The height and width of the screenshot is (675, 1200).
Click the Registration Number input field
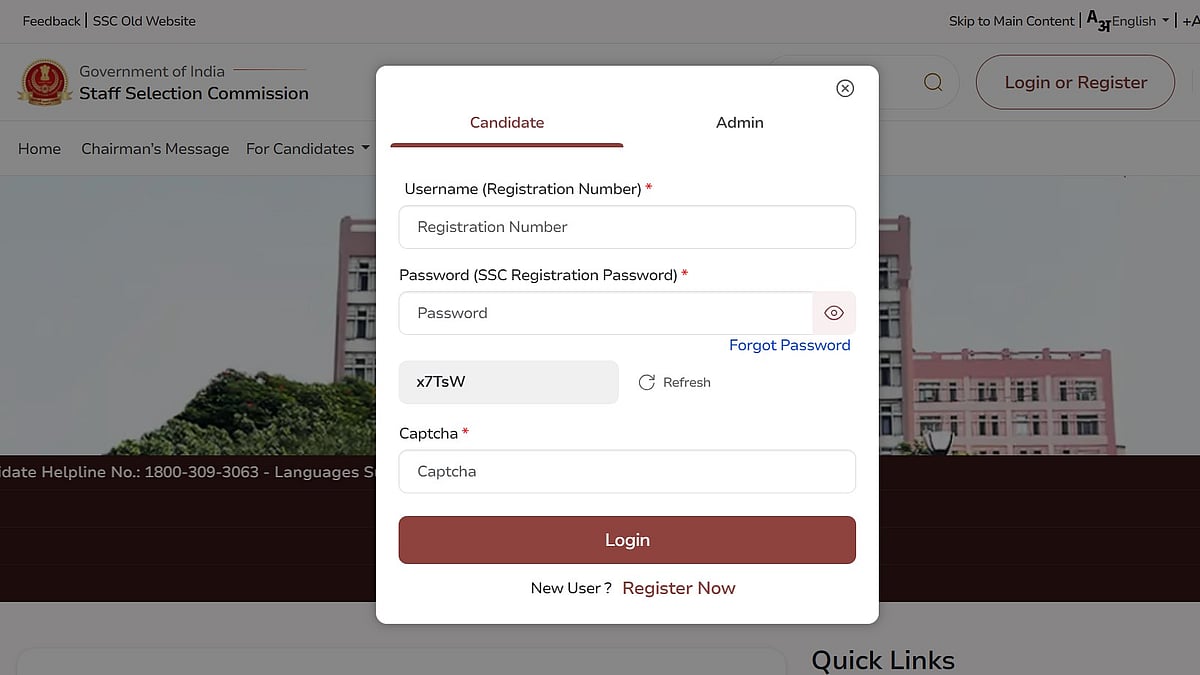[x=627, y=227]
